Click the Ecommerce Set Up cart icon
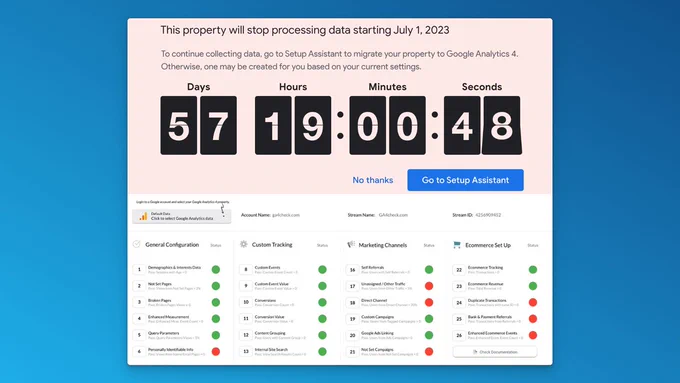Viewport: 680px width, 383px height. 457,245
